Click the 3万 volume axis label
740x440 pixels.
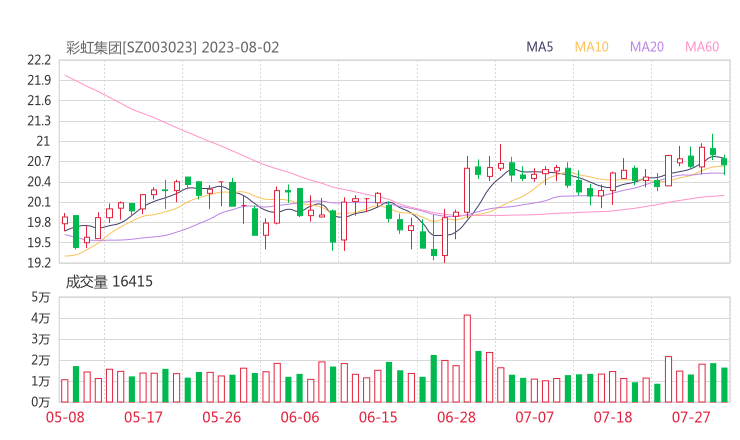[x=41, y=339]
